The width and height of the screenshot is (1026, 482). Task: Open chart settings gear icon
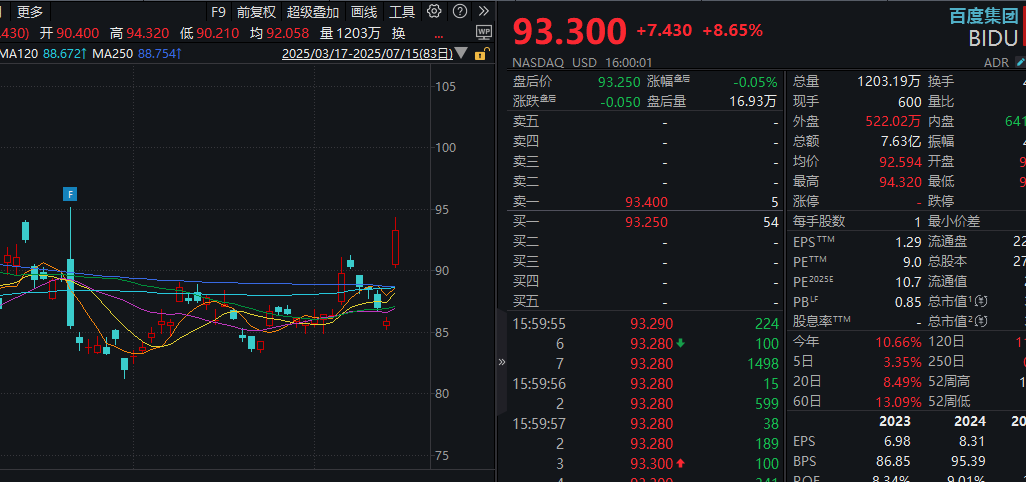point(434,11)
